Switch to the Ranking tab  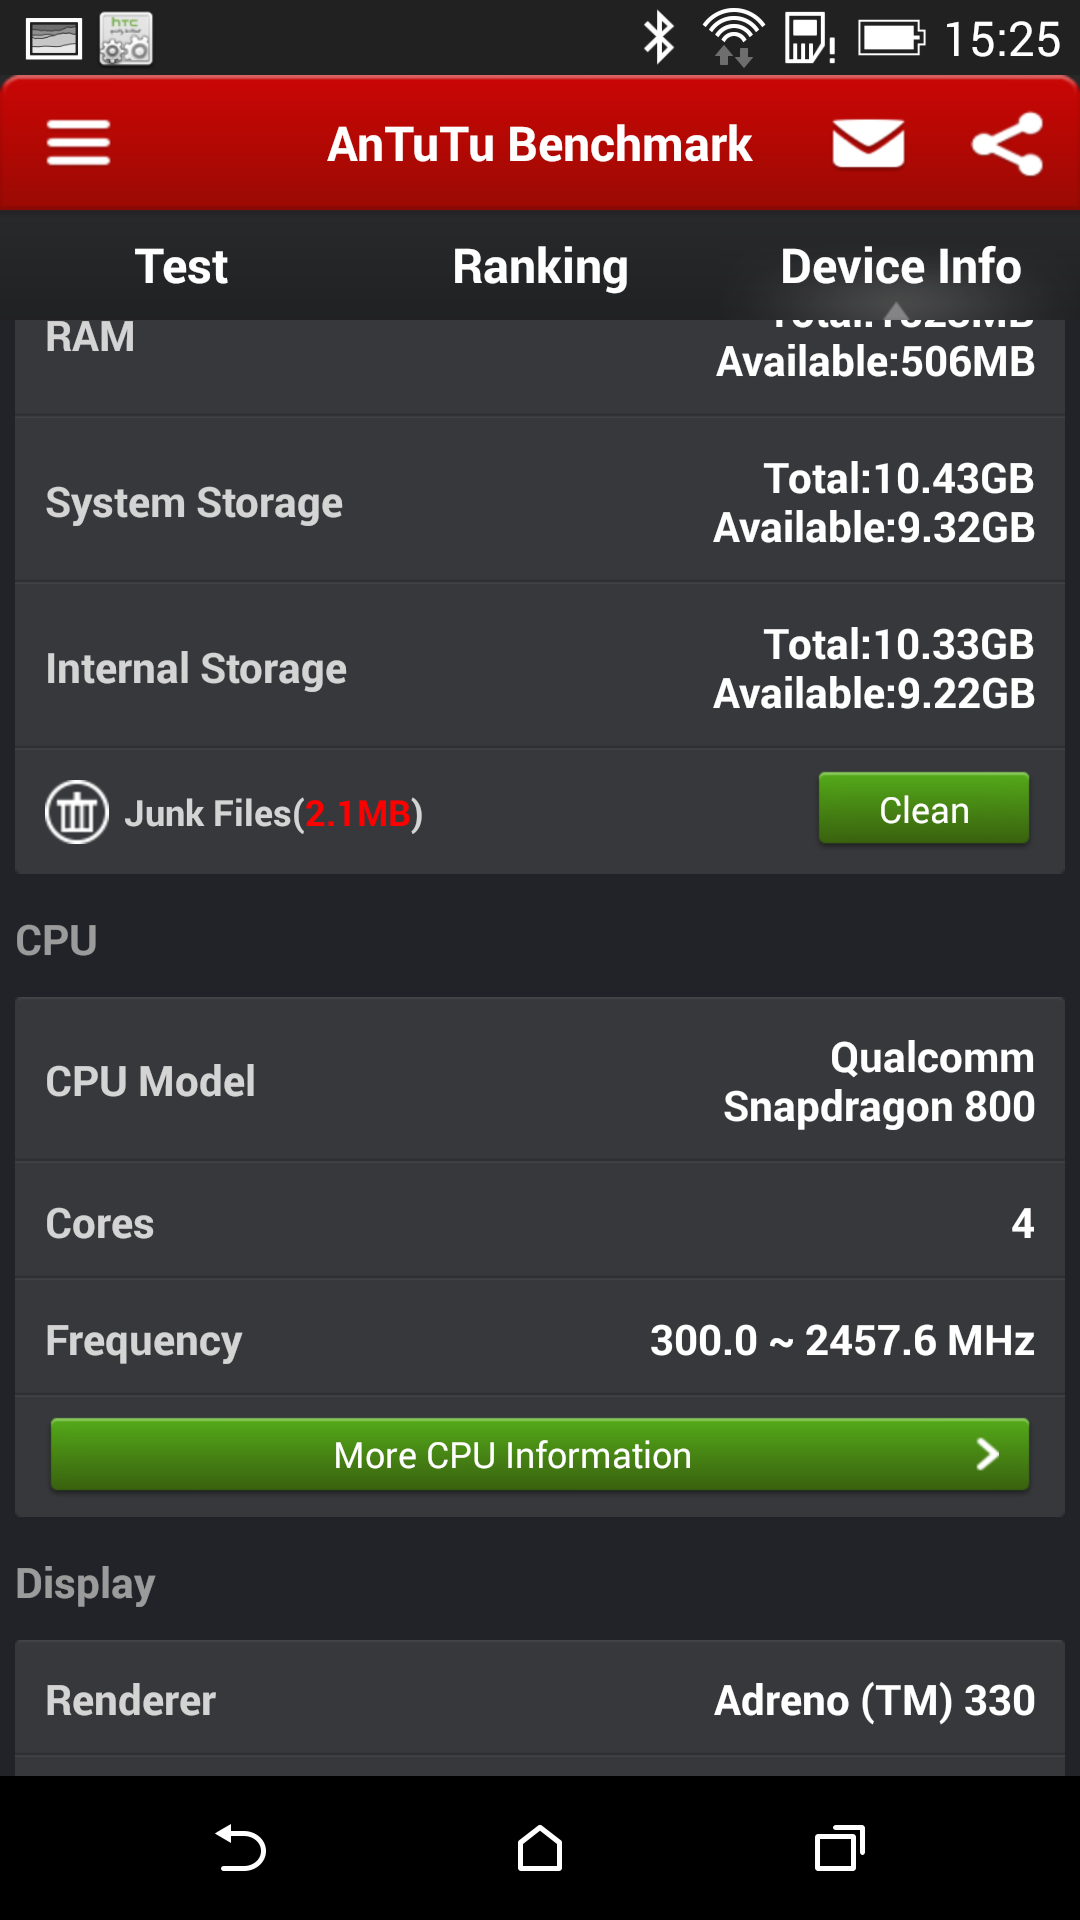pos(540,266)
